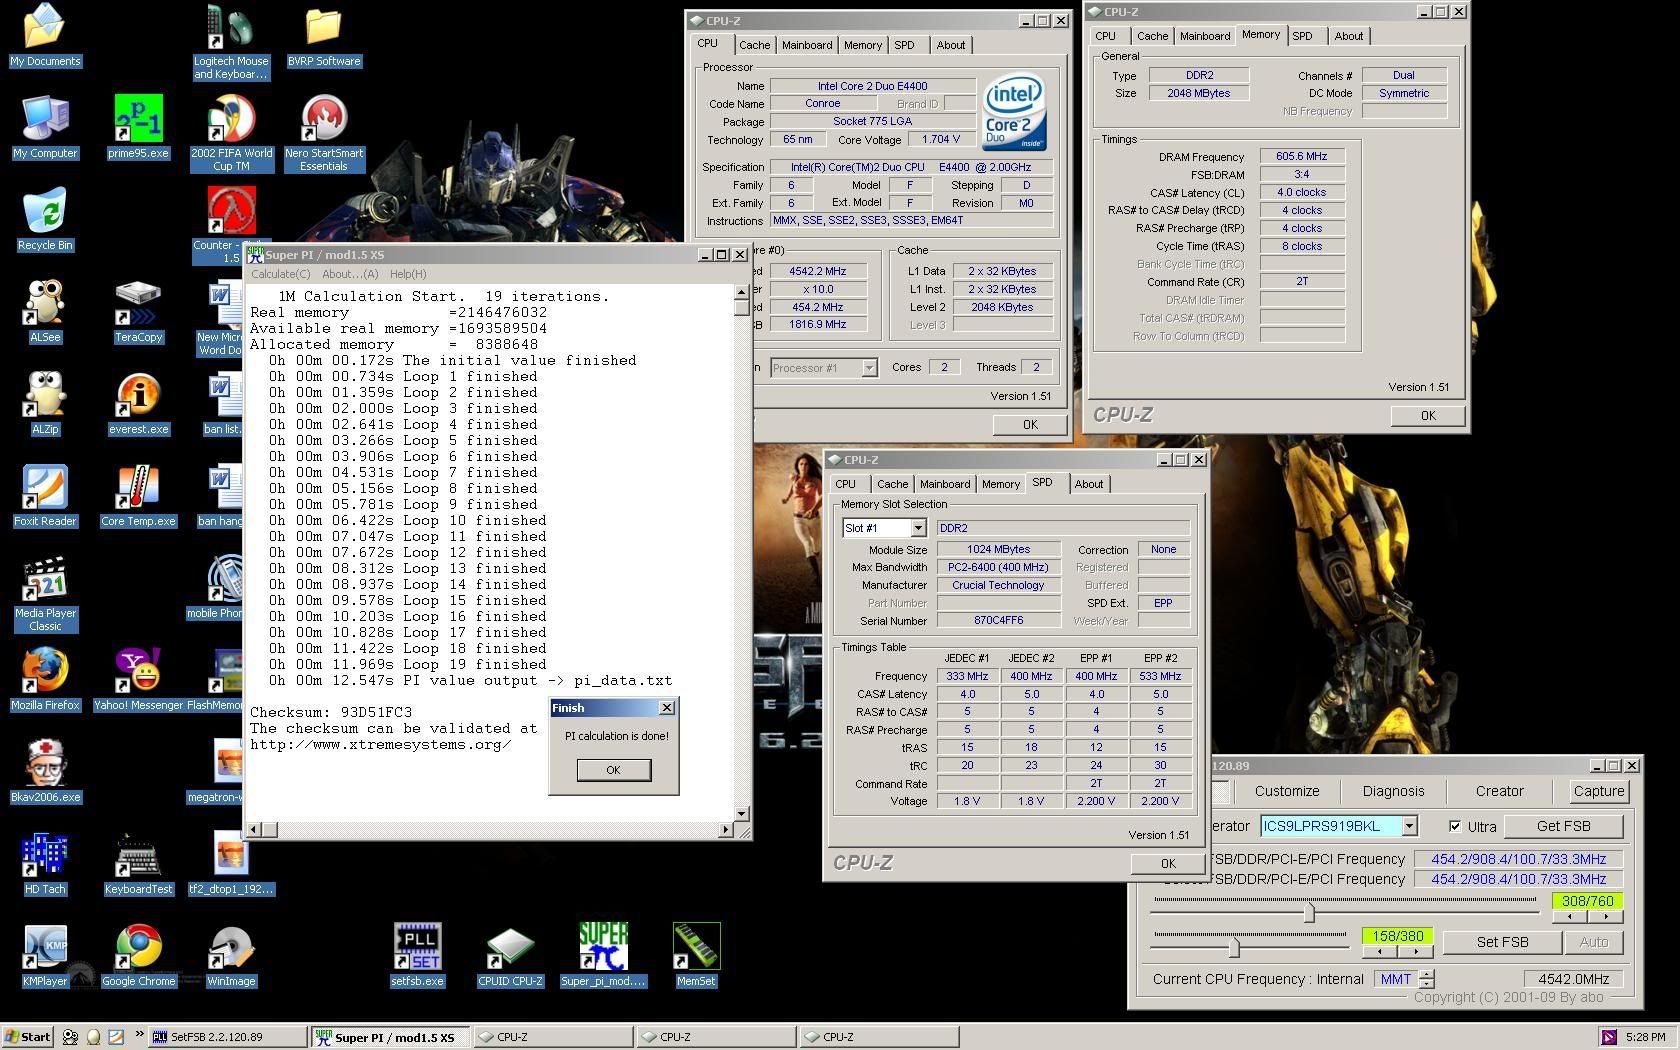Launch Foxit Reader shortcut
This screenshot has height=1050, width=1680.
point(45,496)
